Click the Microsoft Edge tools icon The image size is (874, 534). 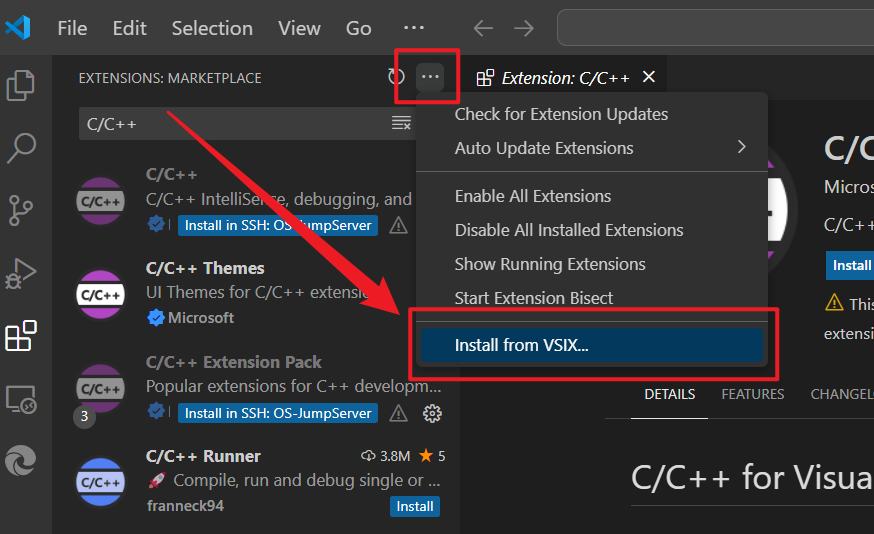pos(21,461)
